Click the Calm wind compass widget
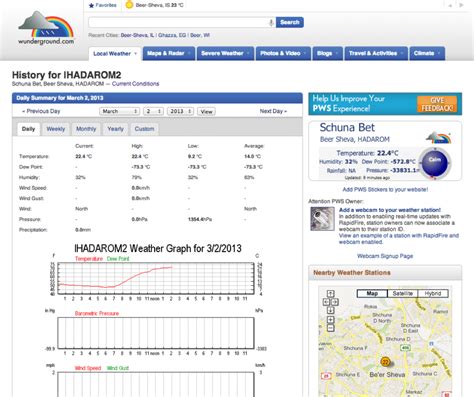The image size is (474, 397). point(435,163)
